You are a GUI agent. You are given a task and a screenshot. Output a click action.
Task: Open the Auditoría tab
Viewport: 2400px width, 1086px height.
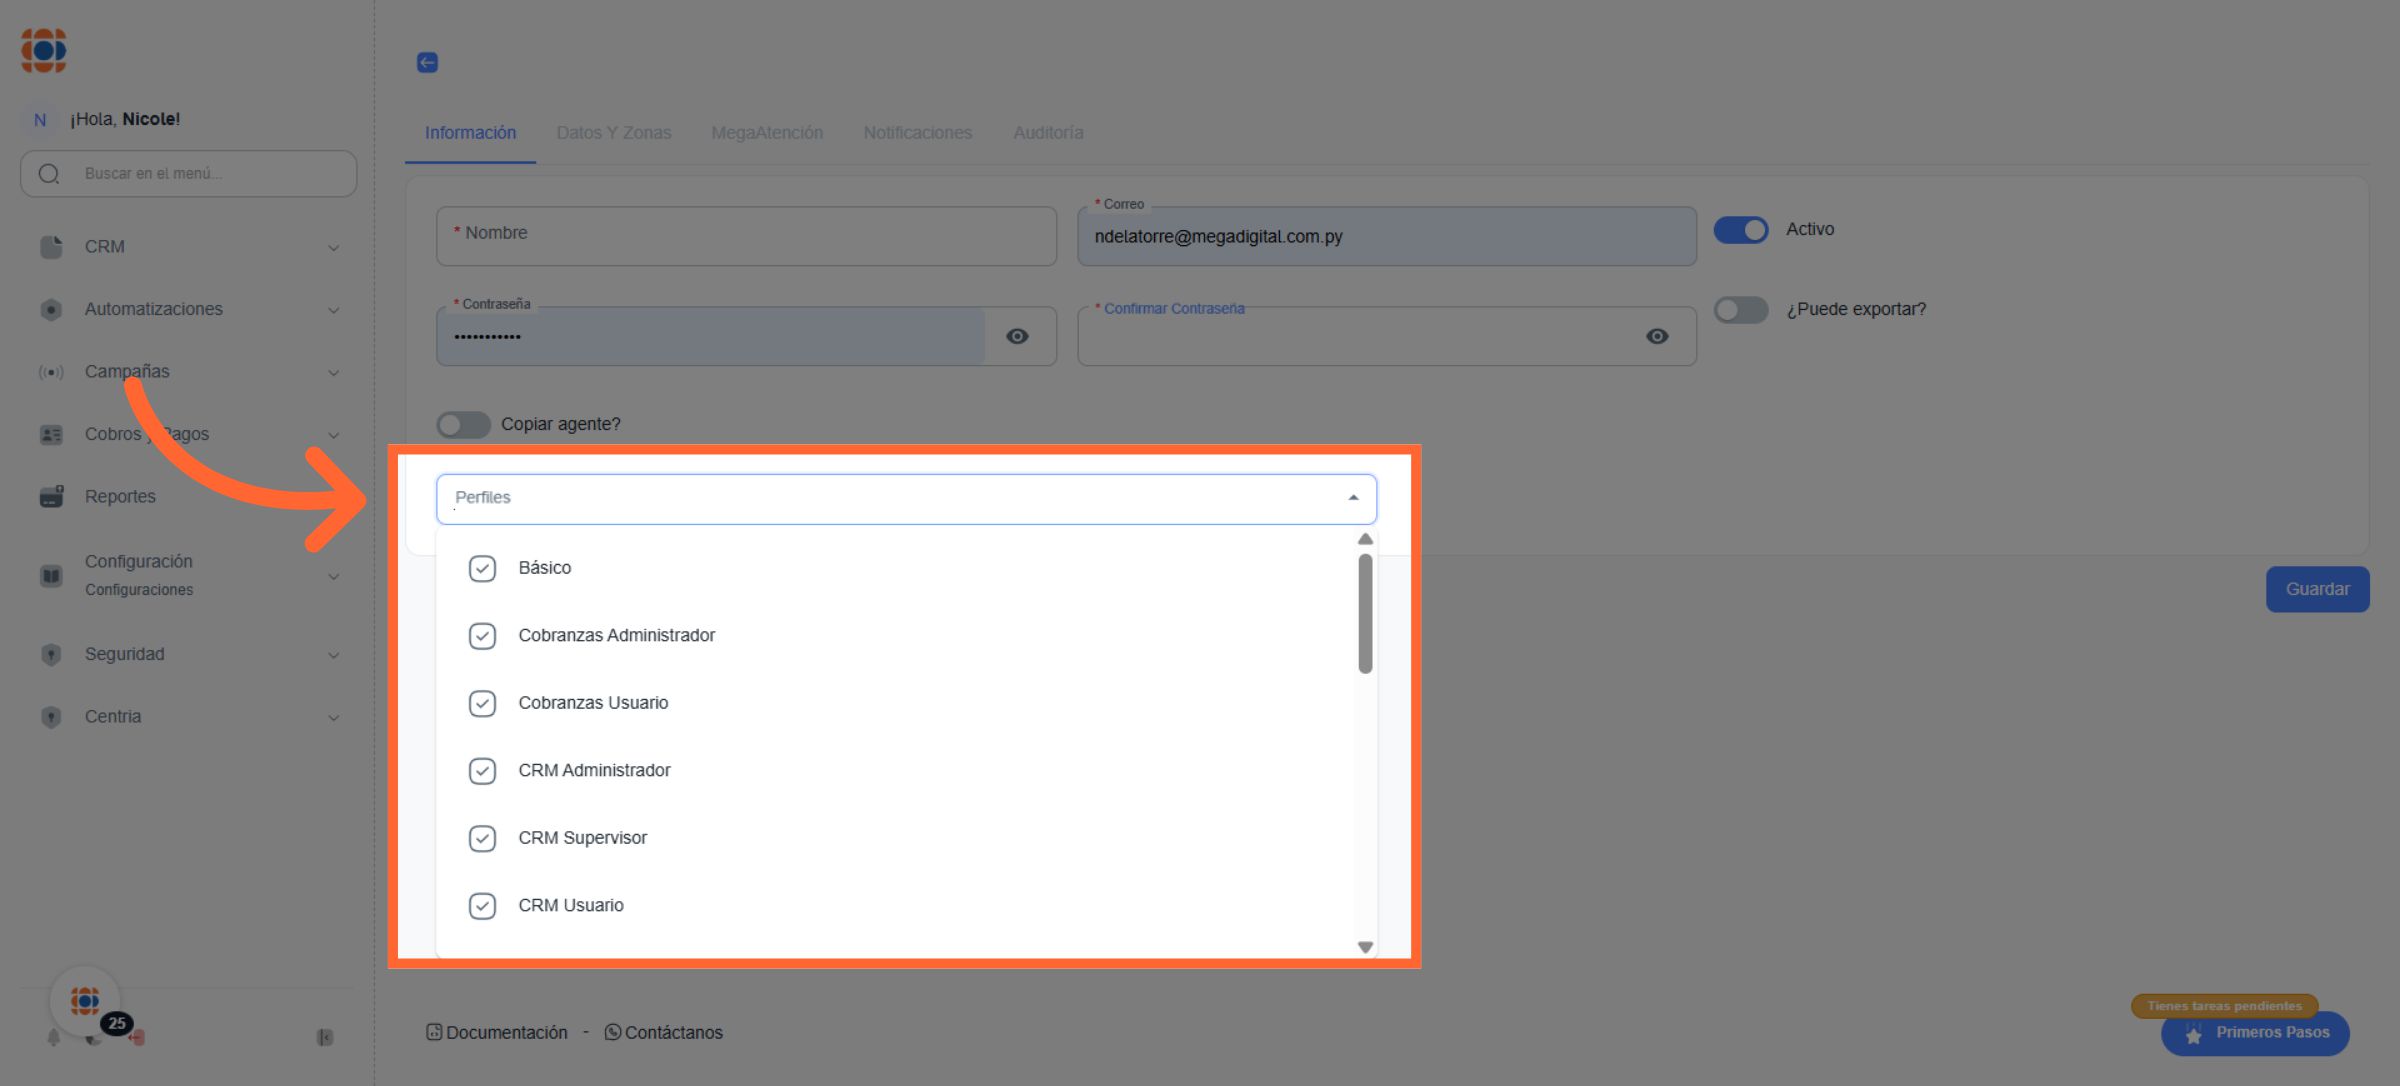pos(1048,133)
